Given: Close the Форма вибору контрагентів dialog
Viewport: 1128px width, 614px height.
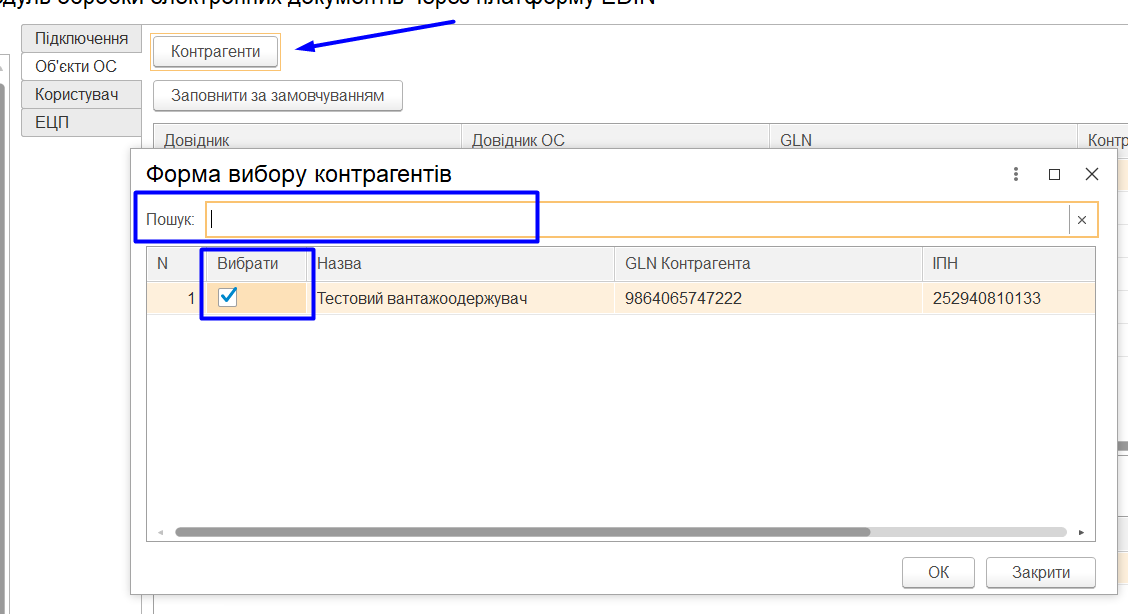Looking at the screenshot, I should tap(1092, 174).
